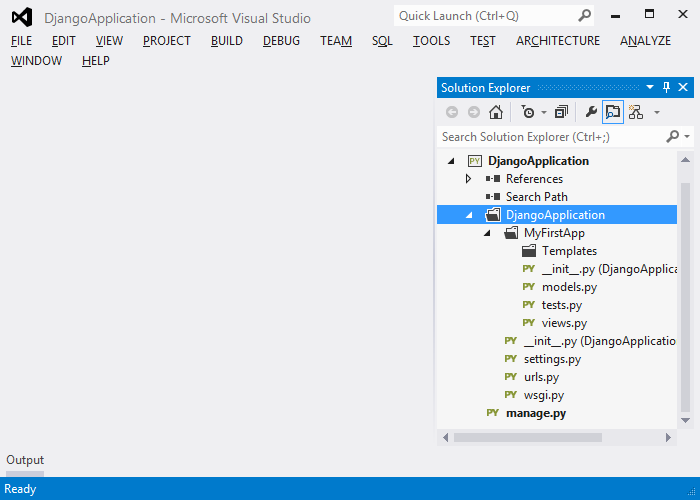Open the Output panel tab
Viewport: 700px width, 500px height.
coord(25,460)
